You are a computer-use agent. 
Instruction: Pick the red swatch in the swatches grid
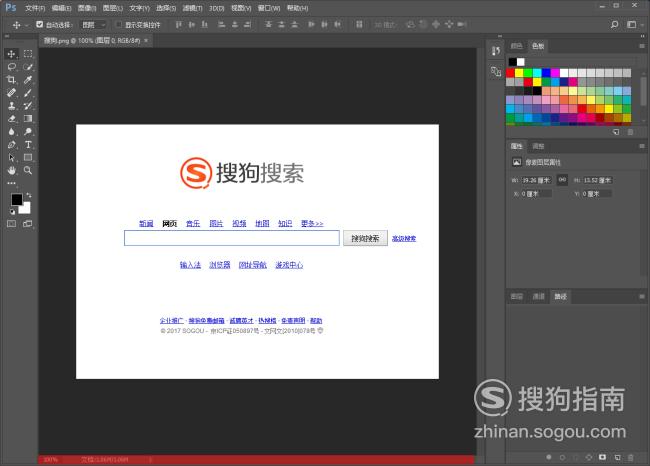[510, 73]
